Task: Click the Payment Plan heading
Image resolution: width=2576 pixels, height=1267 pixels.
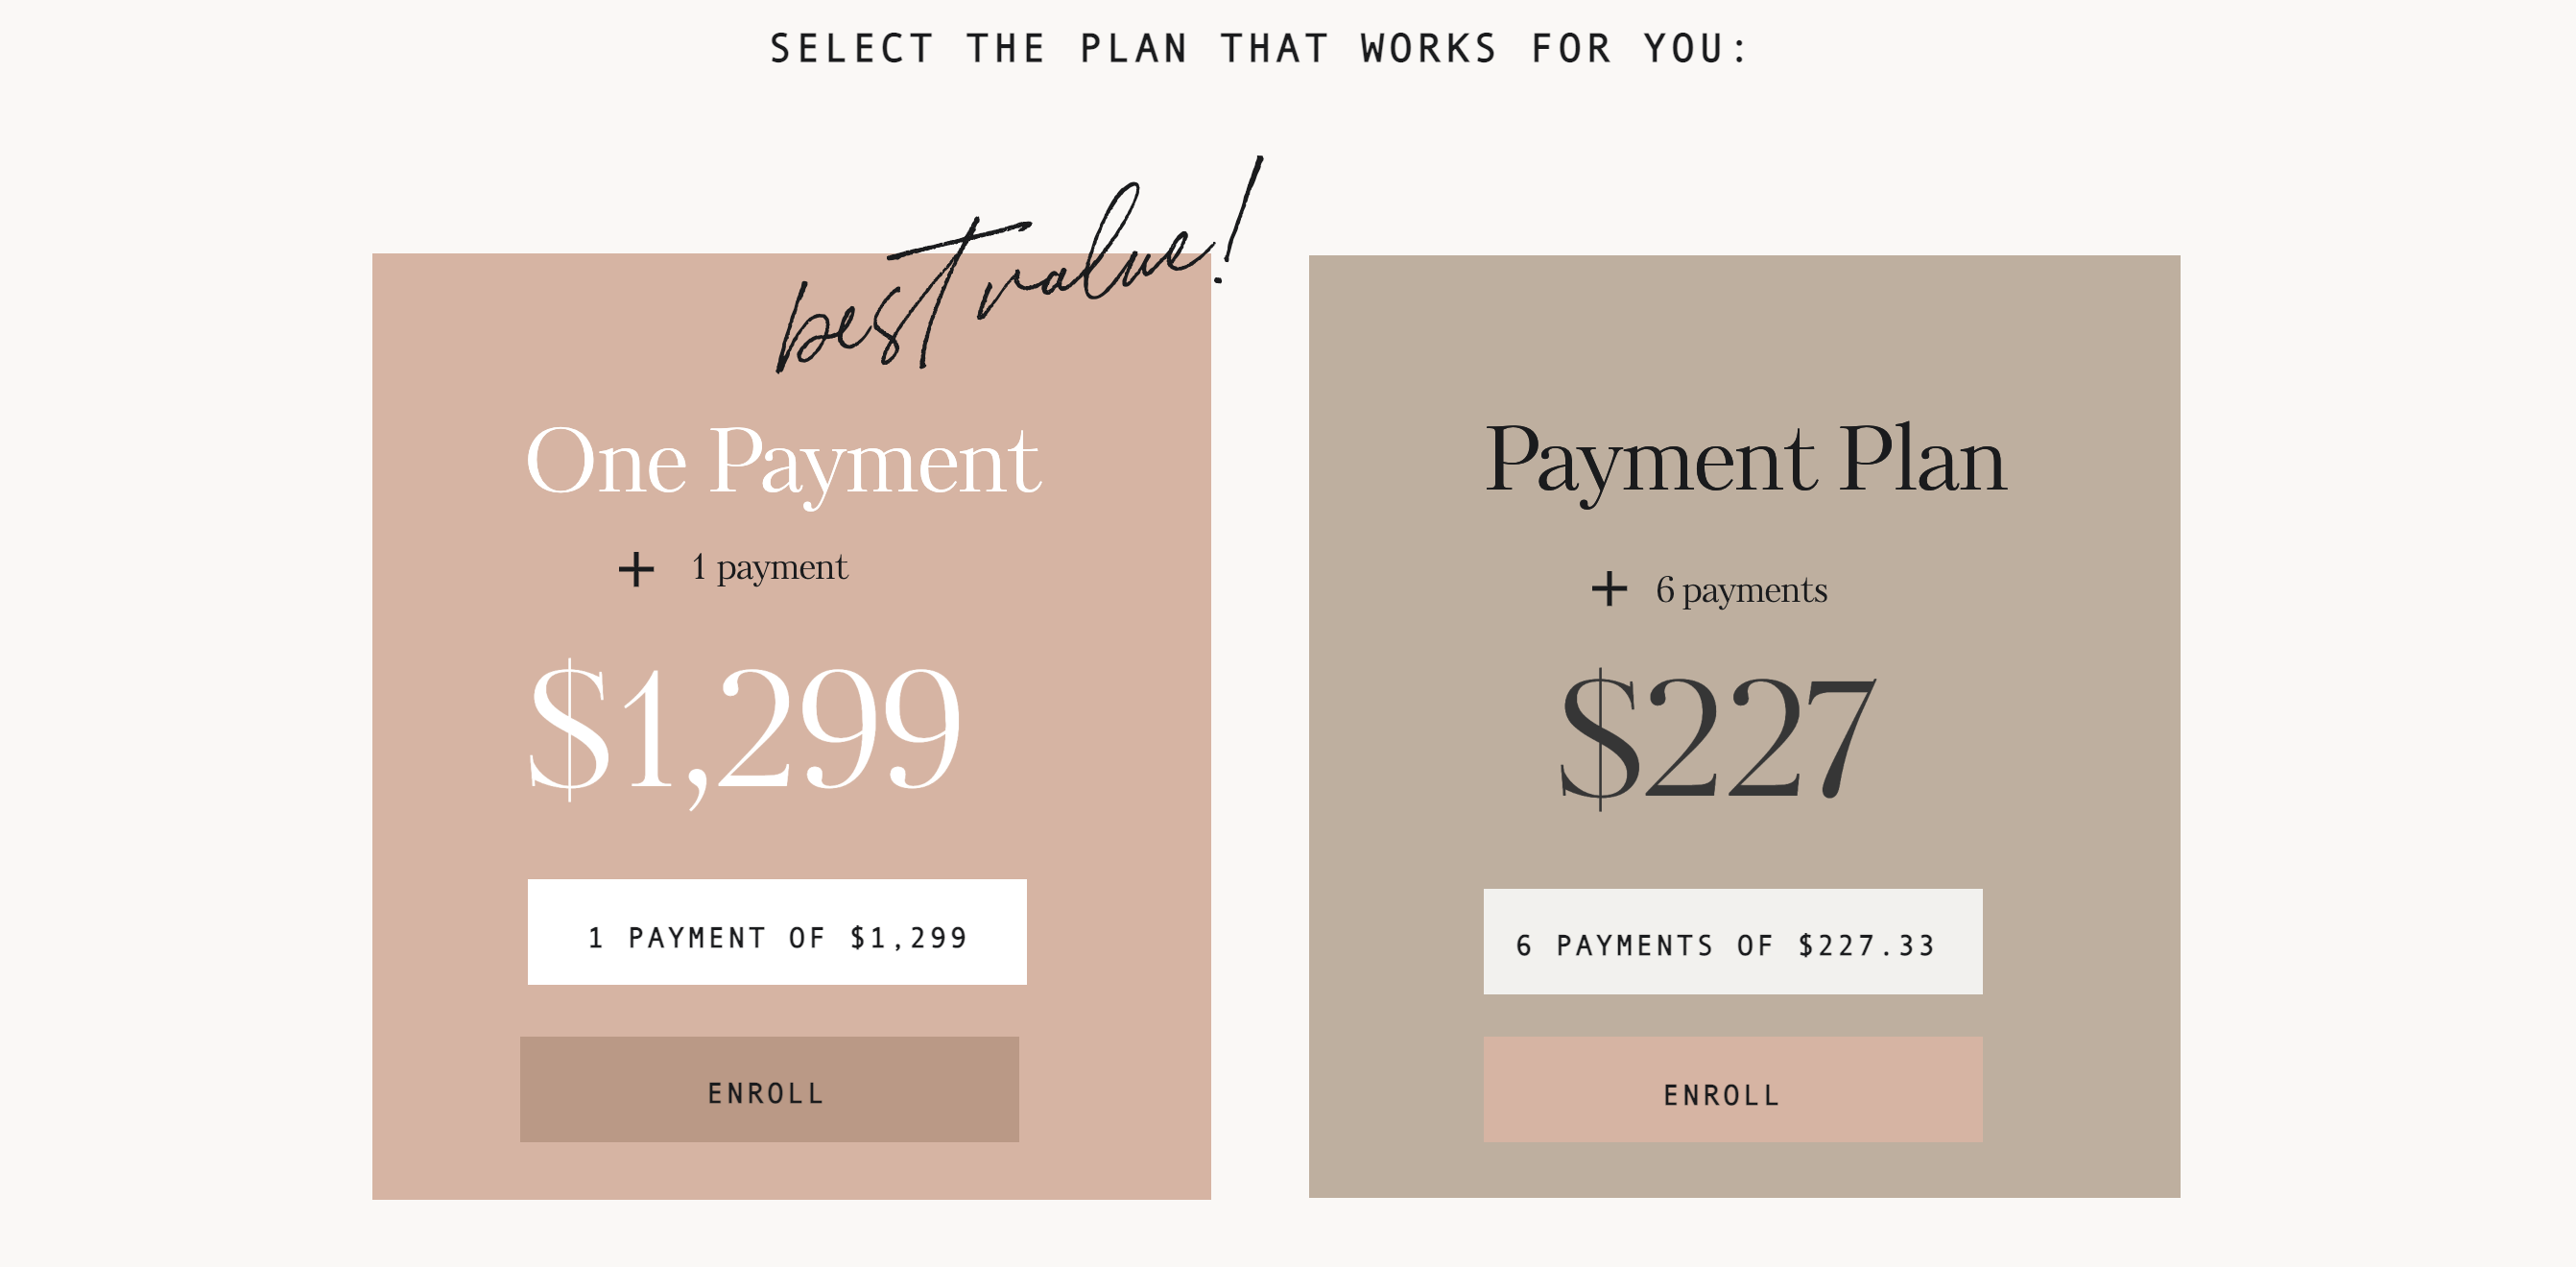Action: [x=1746, y=460]
